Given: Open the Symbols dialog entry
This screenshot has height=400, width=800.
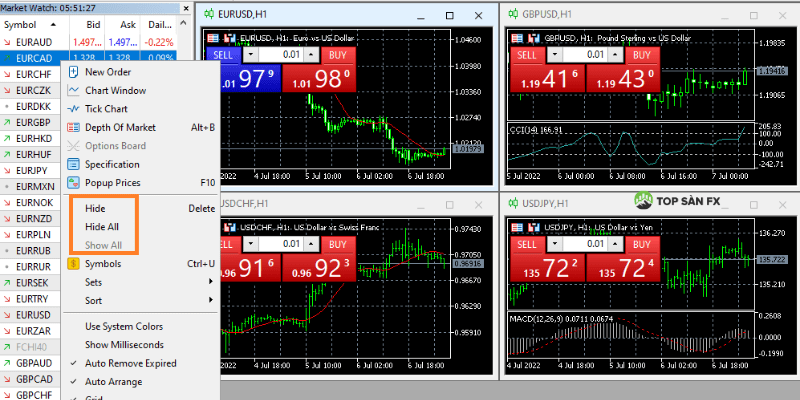Looking at the screenshot, I should [140, 264].
